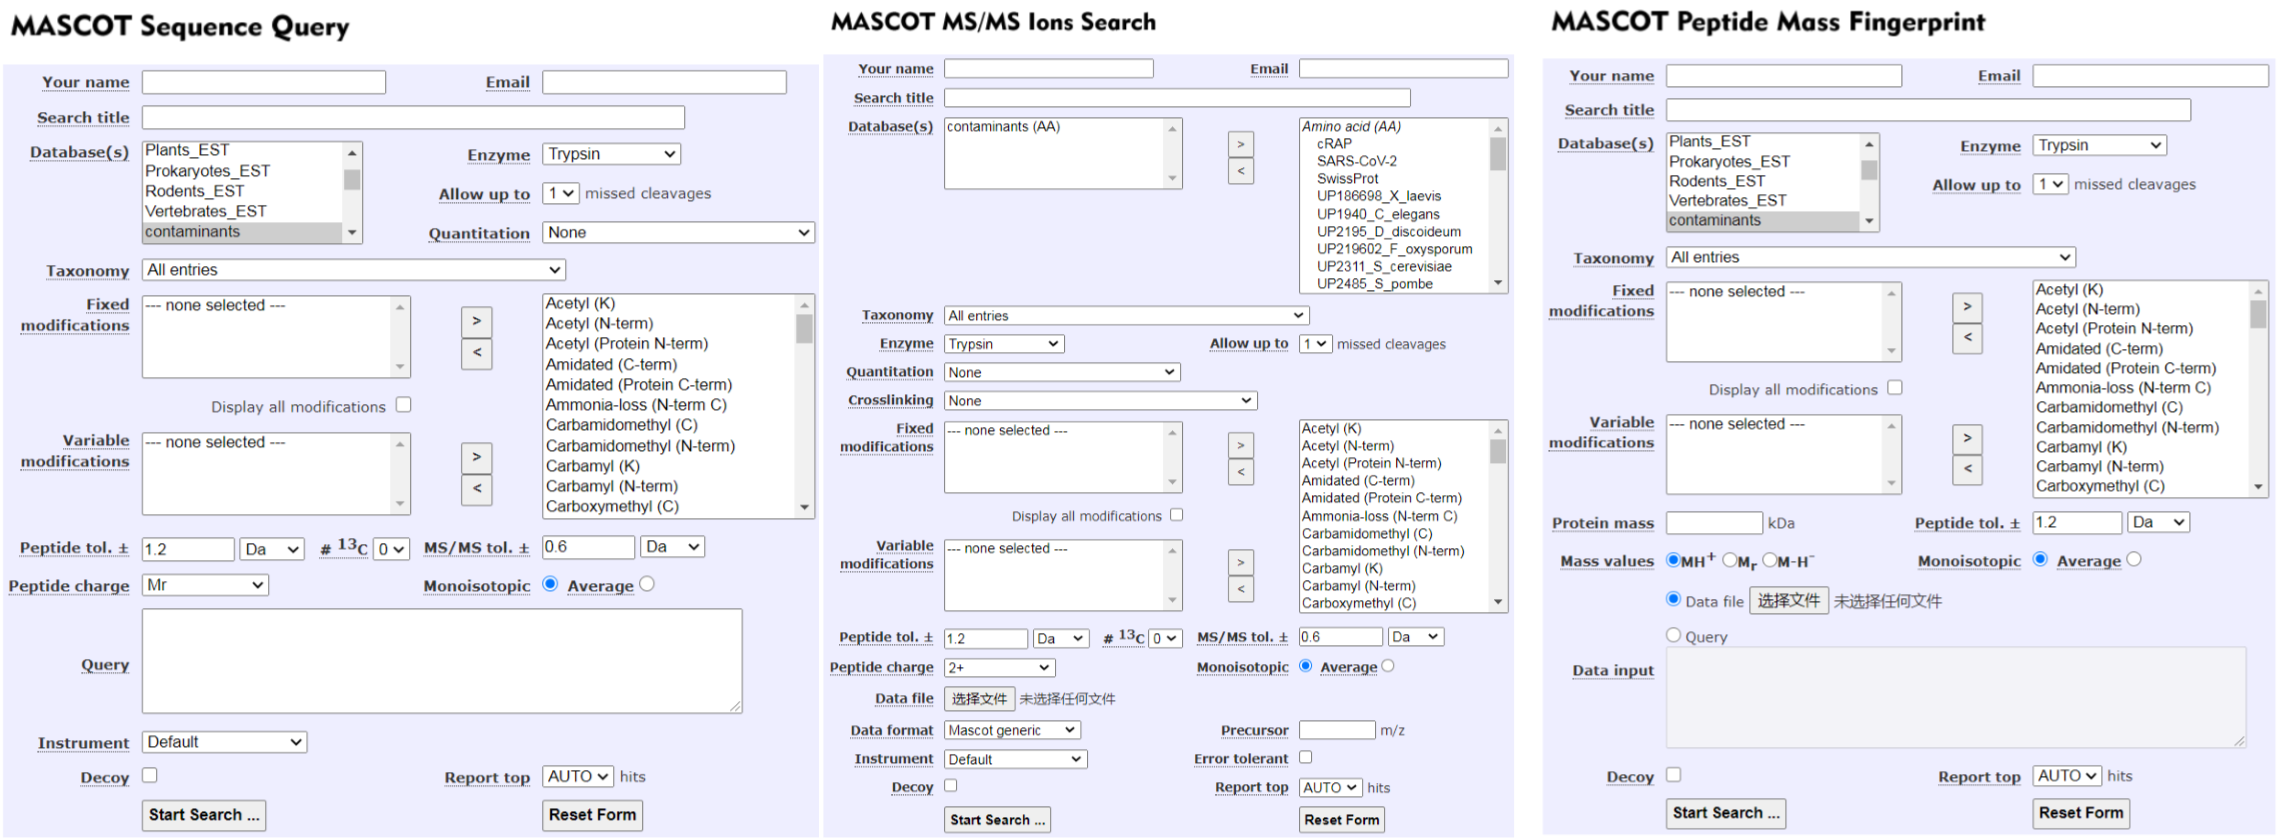Enable Decoy in Peptide Mass Fingerprint

coord(1674,774)
